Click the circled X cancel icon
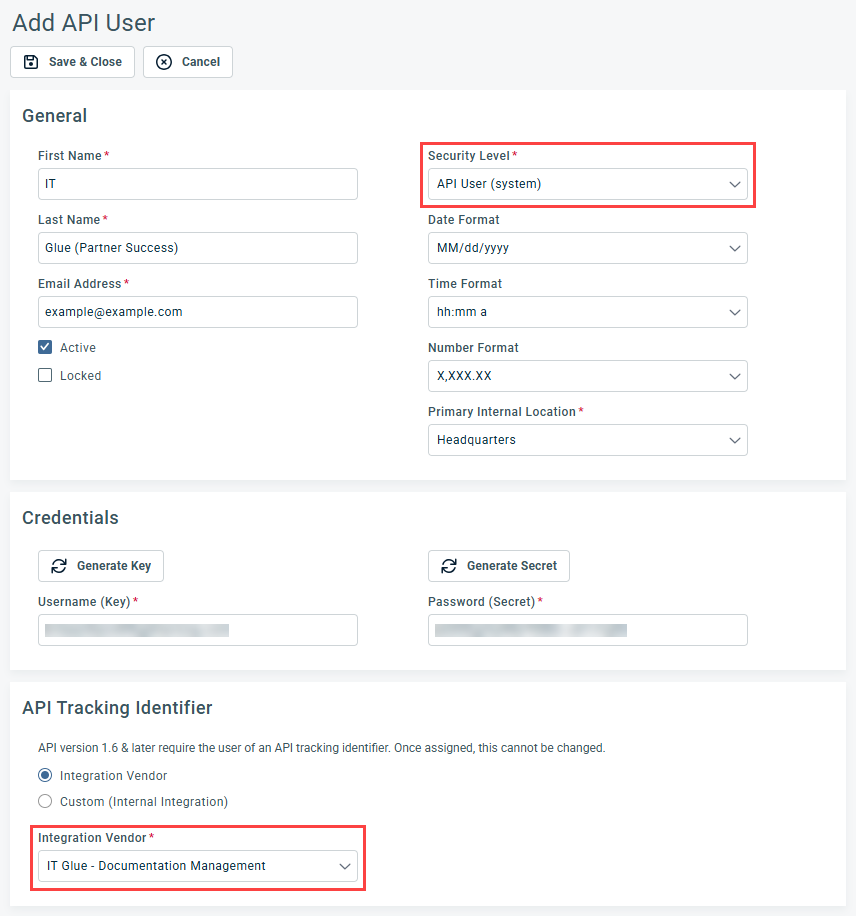 [164, 62]
